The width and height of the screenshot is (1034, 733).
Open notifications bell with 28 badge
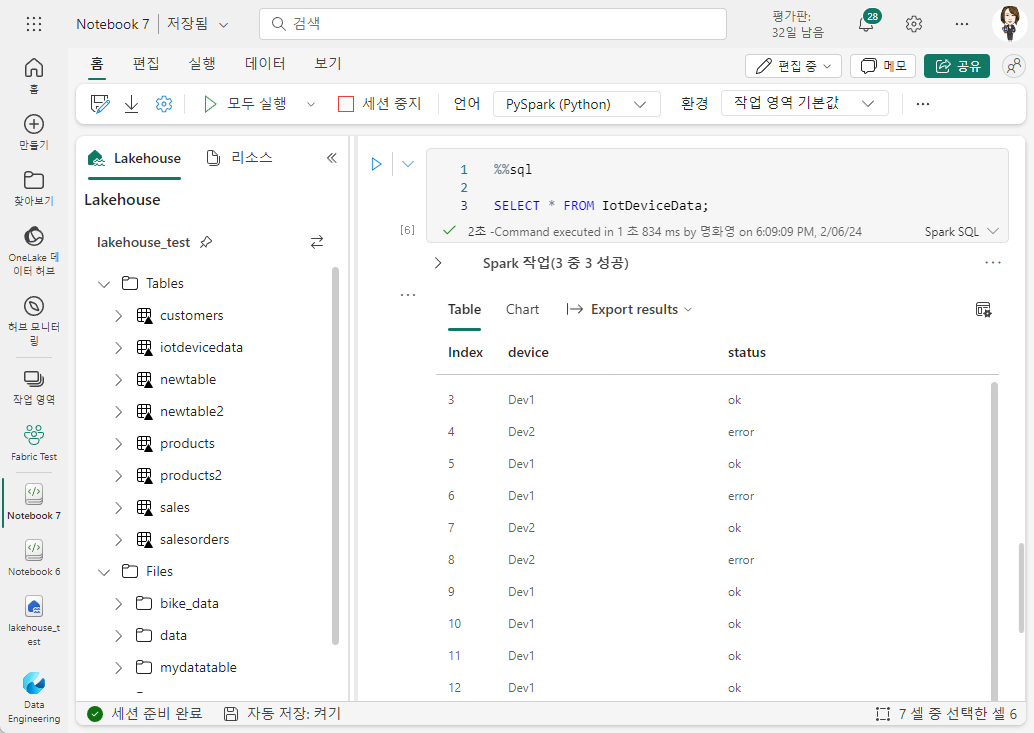[867, 24]
